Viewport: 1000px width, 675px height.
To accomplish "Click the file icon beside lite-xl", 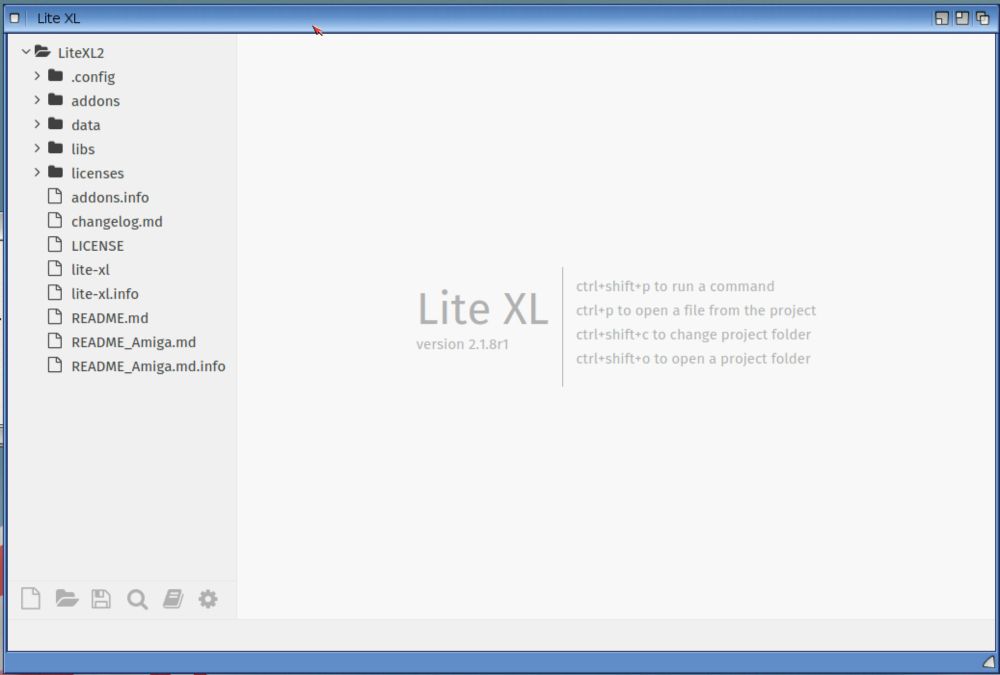I will pyautogui.click(x=55, y=269).
